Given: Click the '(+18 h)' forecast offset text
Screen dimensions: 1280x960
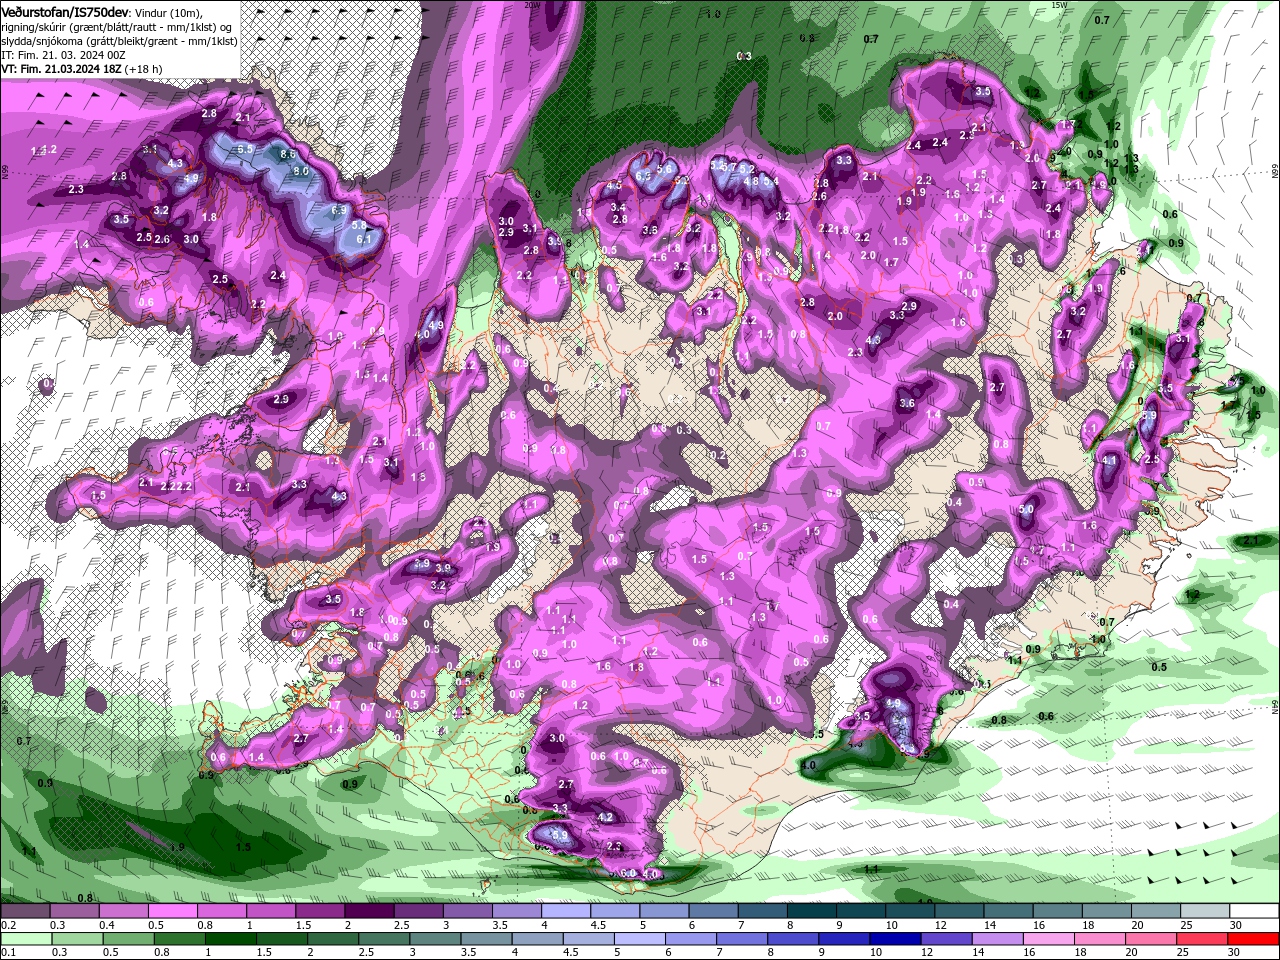Looking at the screenshot, I should [x=144, y=70].
